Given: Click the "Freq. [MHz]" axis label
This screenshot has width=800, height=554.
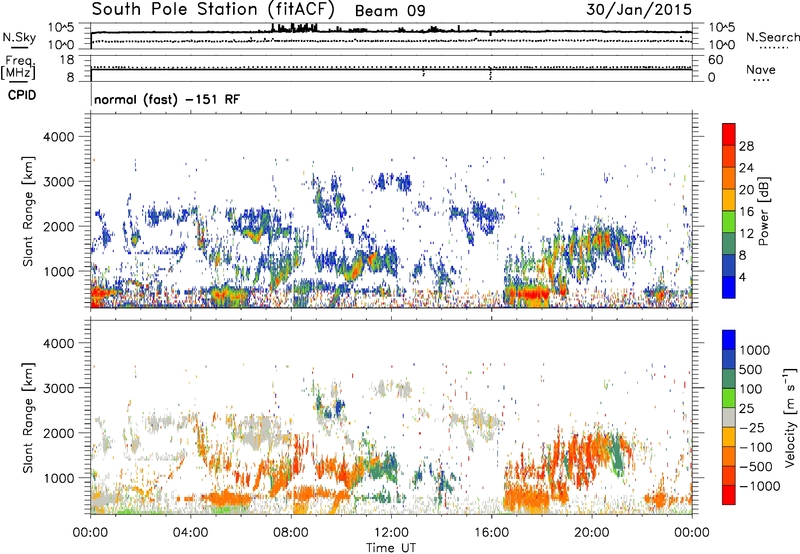Looking at the screenshot, I should click(x=19, y=67).
